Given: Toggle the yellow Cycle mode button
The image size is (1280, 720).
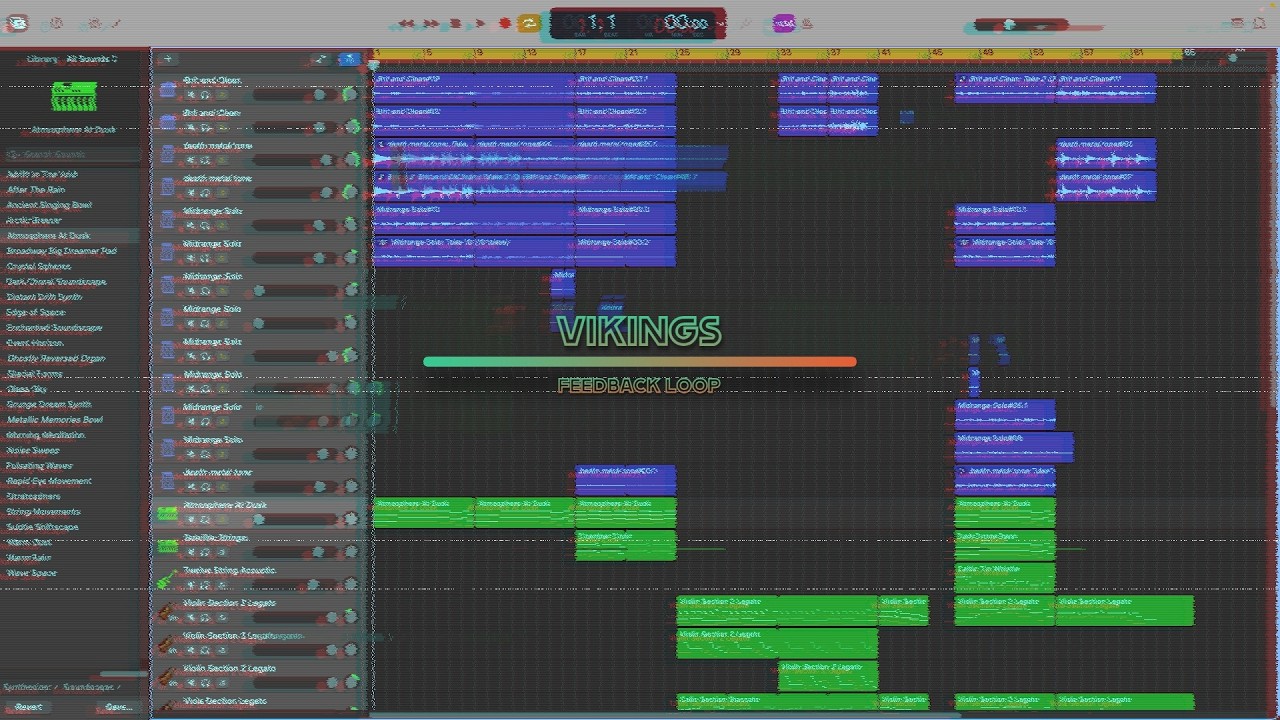Looking at the screenshot, I should click(529, 23).
